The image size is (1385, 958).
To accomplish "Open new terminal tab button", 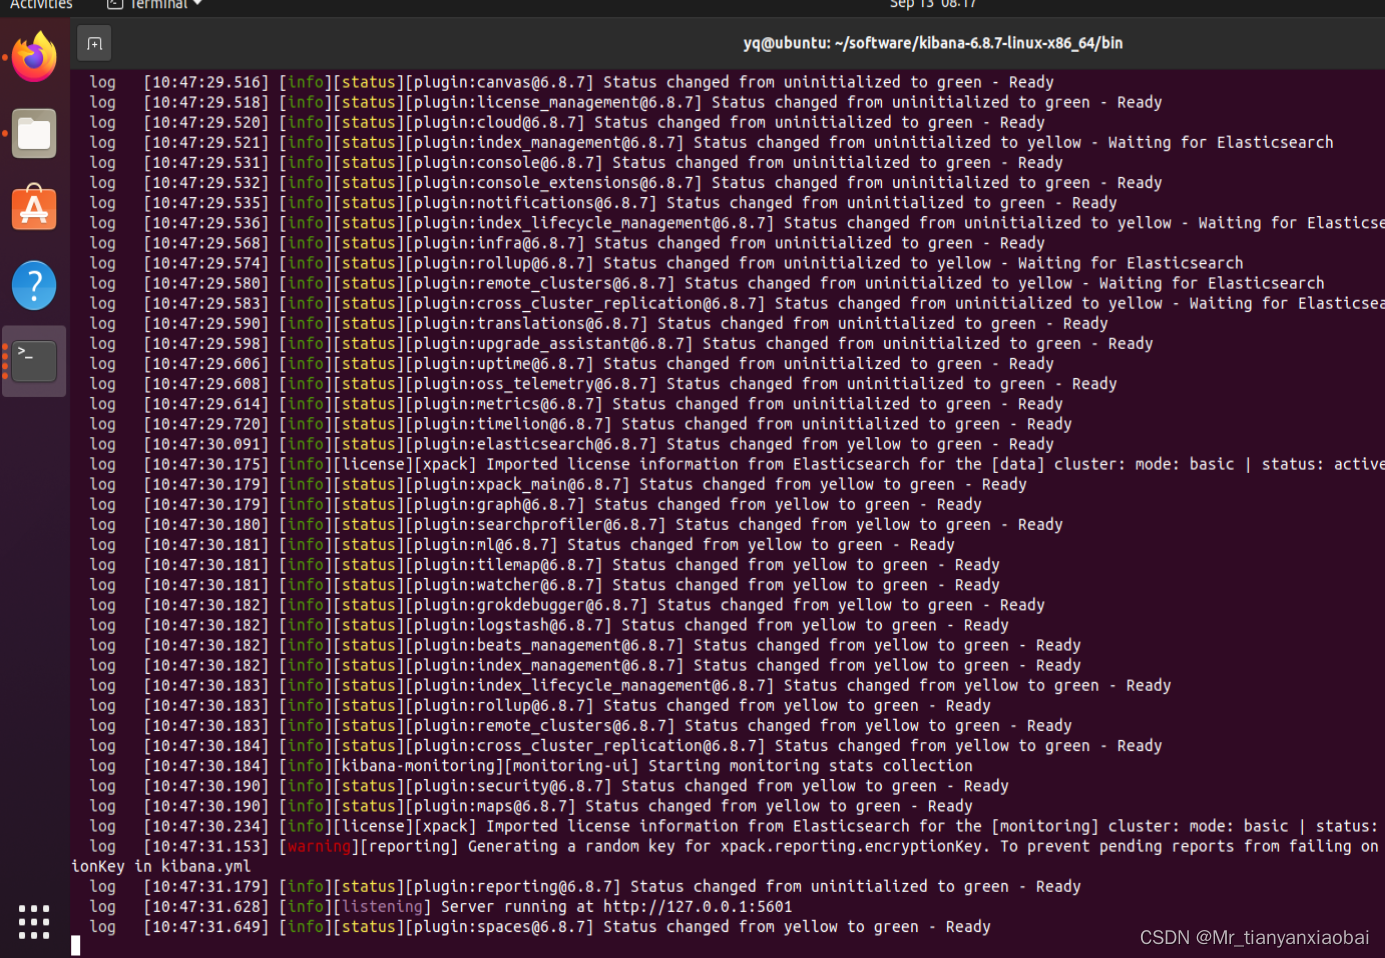I will [x=94, y=43].
